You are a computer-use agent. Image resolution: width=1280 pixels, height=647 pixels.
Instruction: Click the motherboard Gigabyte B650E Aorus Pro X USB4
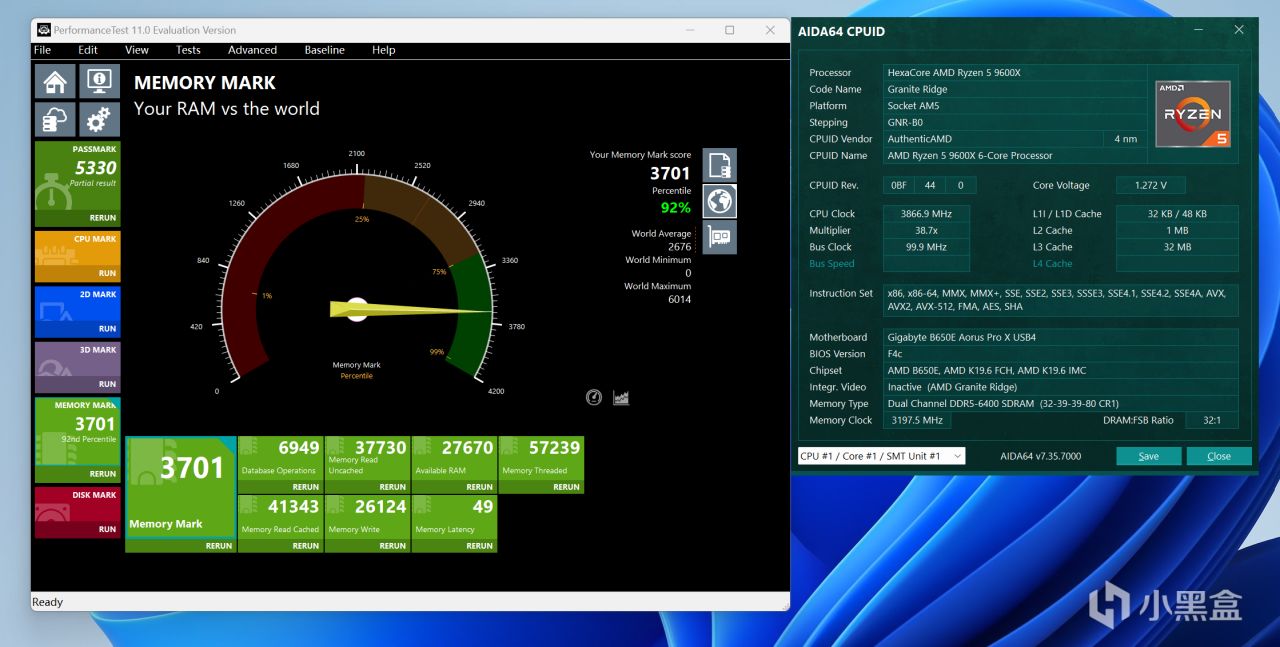pos(960,337)
